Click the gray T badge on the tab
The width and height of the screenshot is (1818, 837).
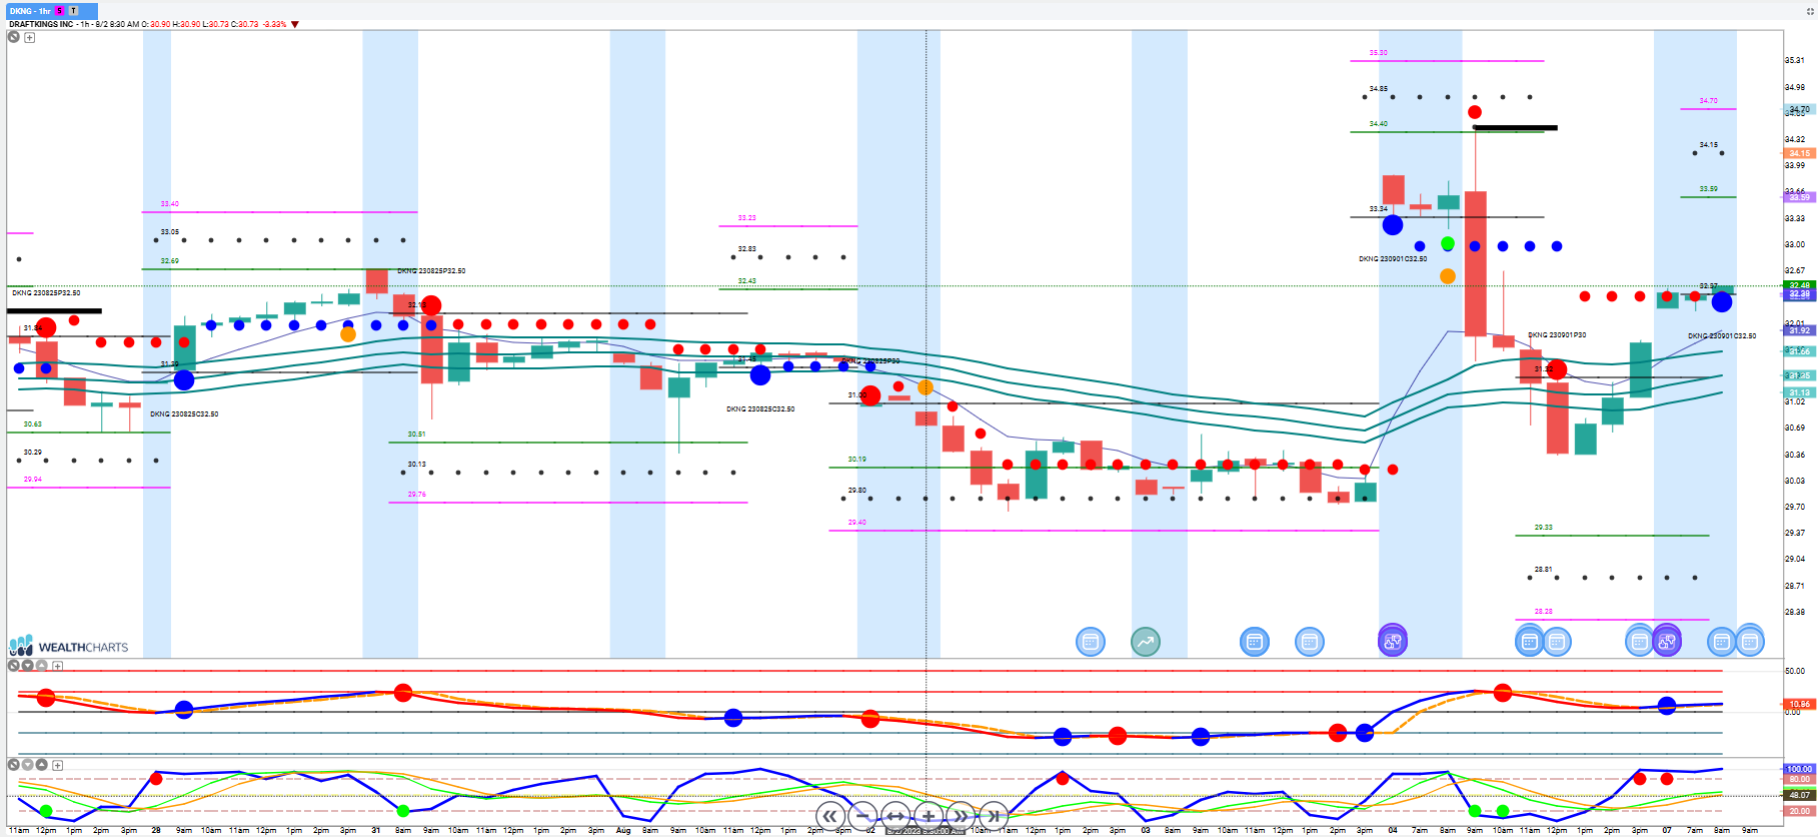click(73, 11)
